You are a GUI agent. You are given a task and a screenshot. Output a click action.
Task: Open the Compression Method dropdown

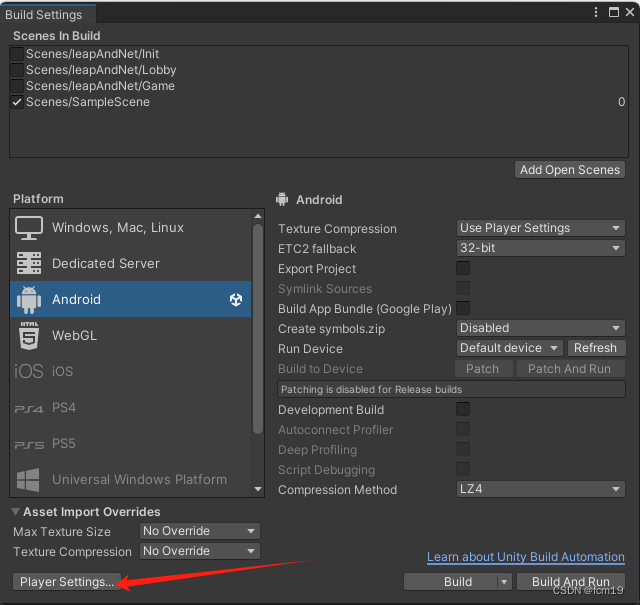pos(540,489)
